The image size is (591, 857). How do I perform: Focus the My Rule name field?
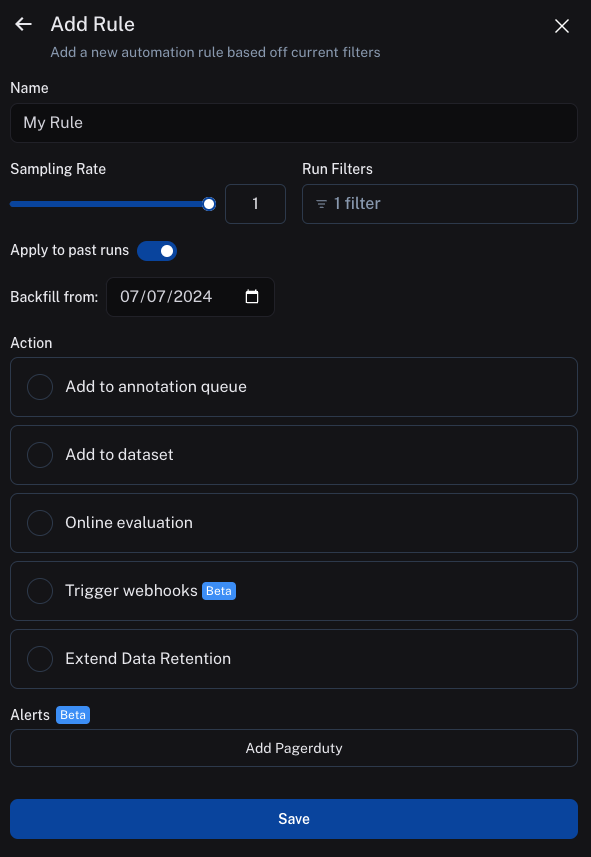294,123
